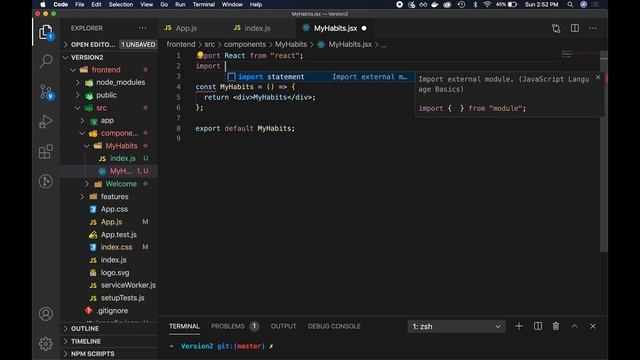Click the MyHabits.jsx breadcrumb
This screenshot has width=640, height=360.
click(x=350, y=44)
